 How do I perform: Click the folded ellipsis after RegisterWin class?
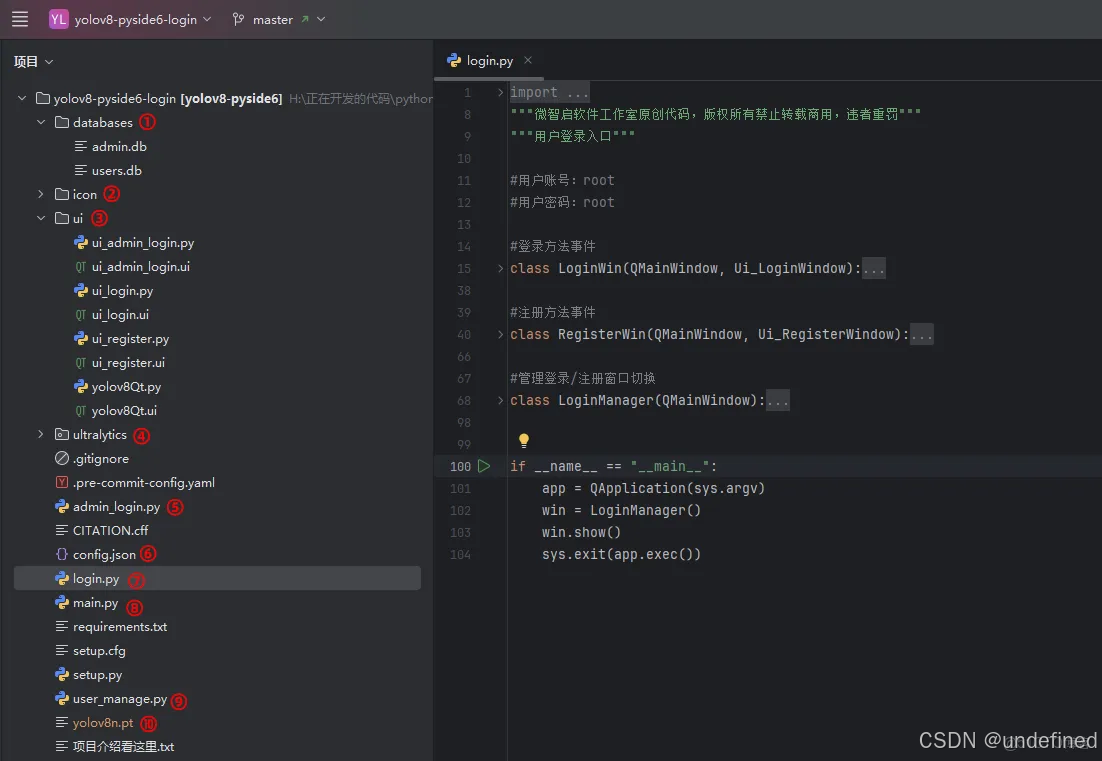[x=921, y=334]
